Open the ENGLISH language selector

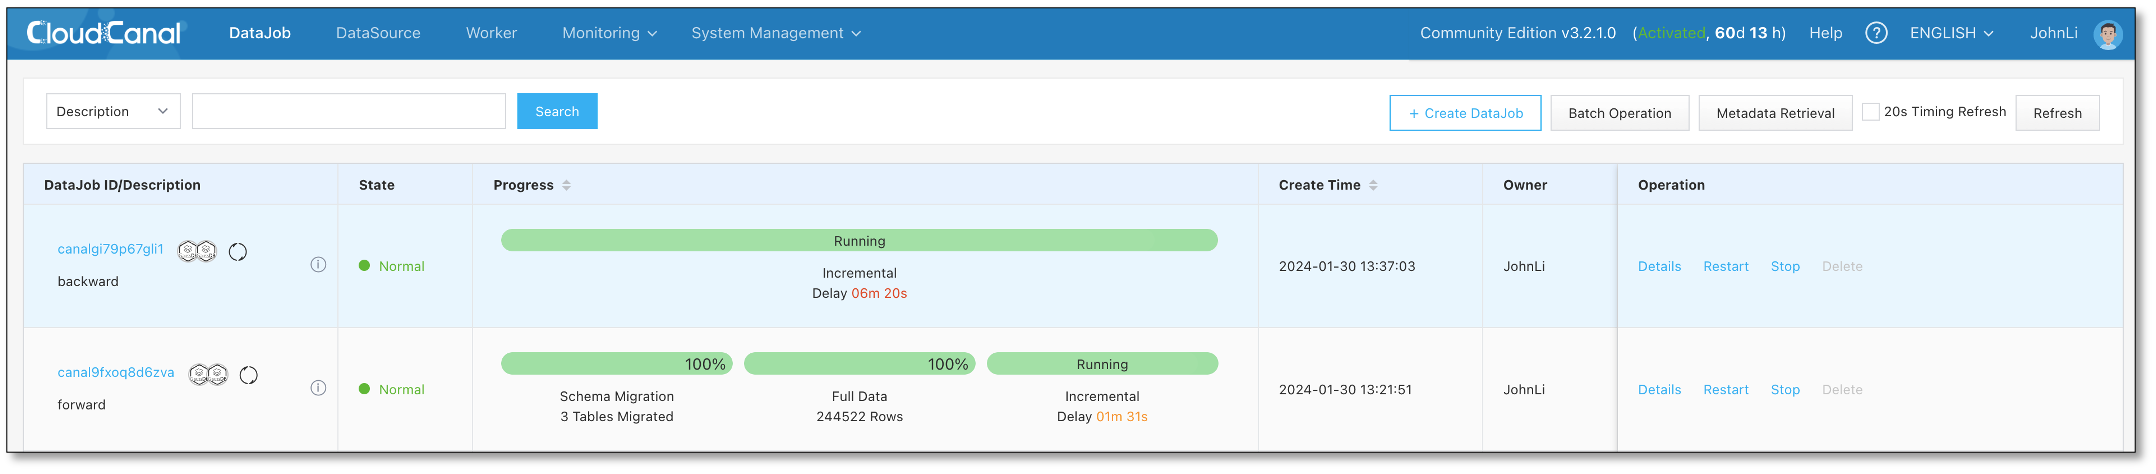coord(1951,33)
